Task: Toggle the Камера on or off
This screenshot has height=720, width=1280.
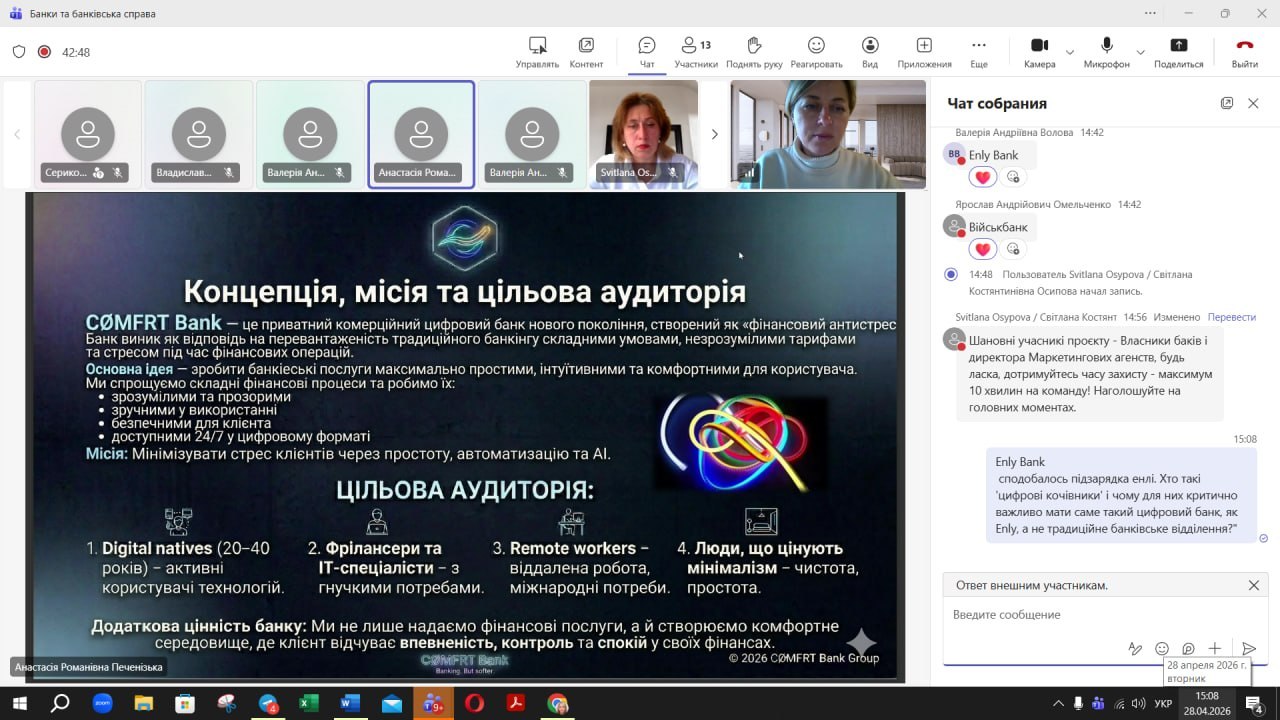Action: [x=1040, y=52]
